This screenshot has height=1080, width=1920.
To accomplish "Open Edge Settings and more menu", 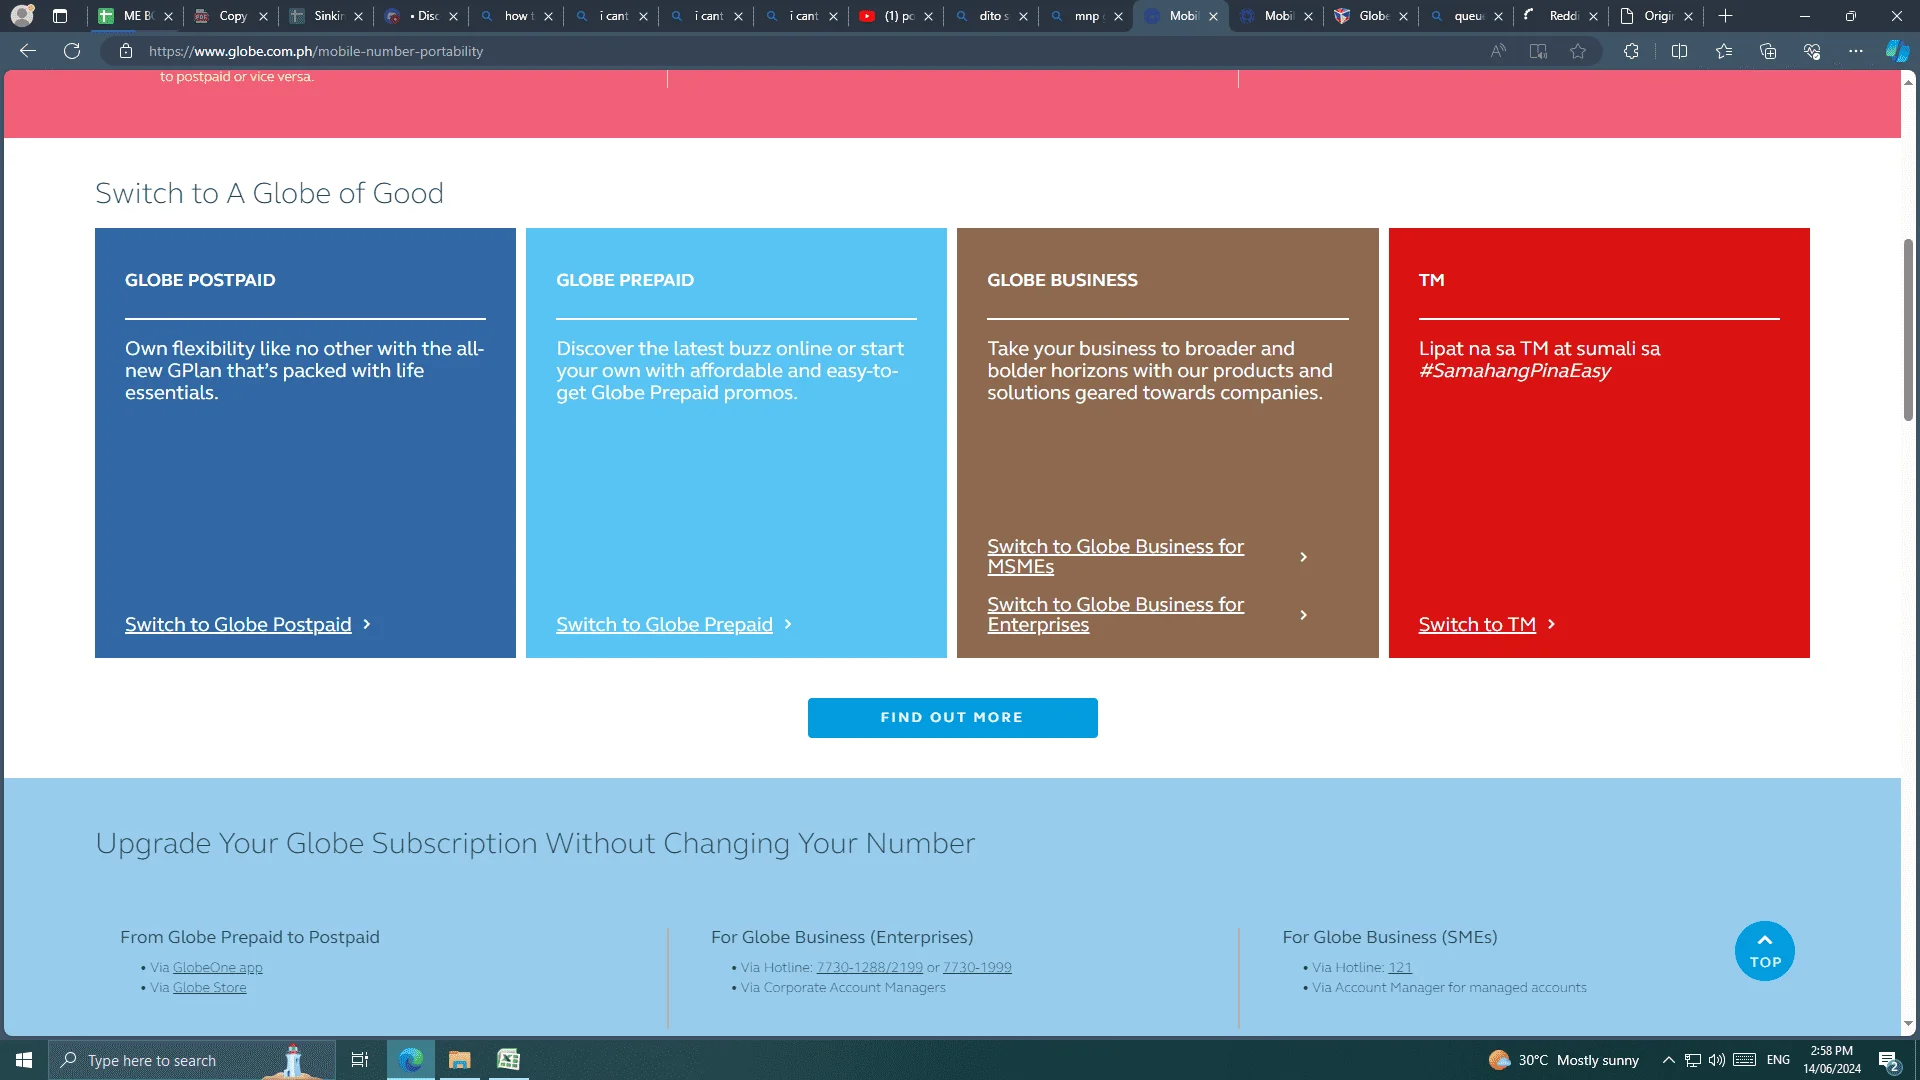I will point(1856,51).
